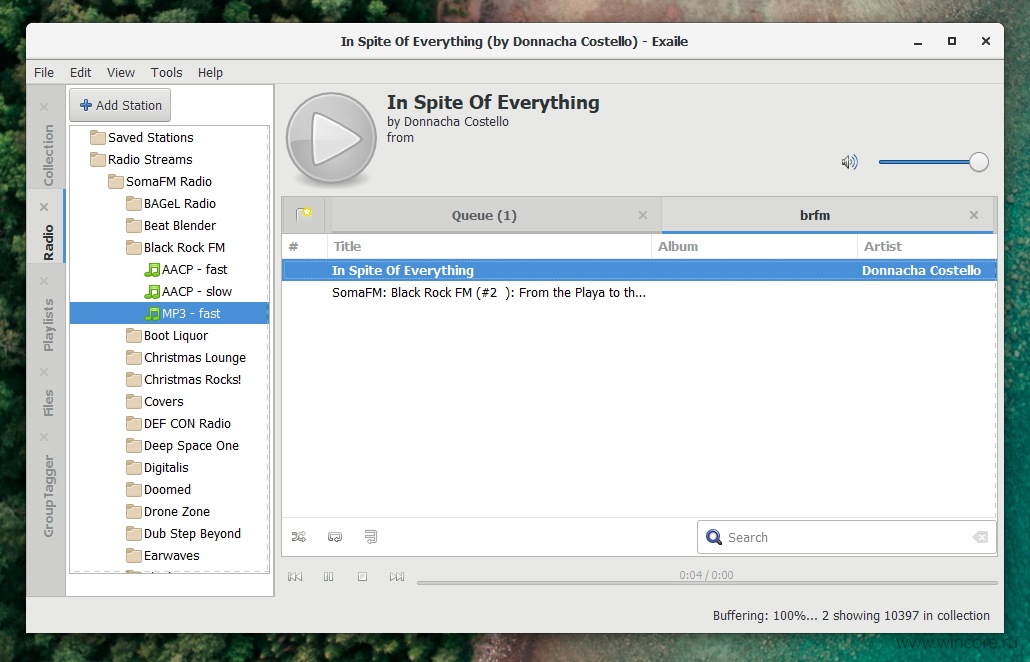The height and width of the screenshot is (662, 1030).
Task: Stop playback with the stop button
Action: [362, 577]
